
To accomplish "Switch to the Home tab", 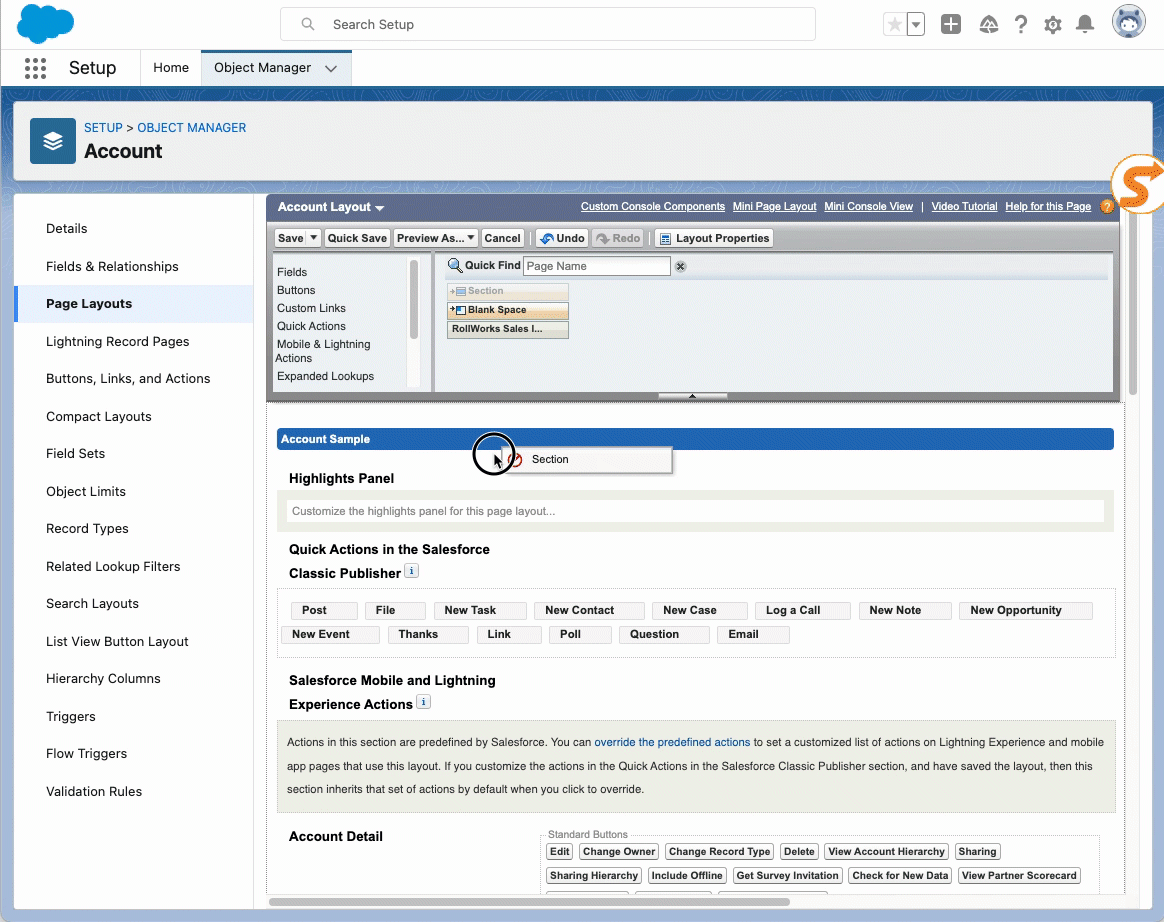I will pos(171,68).
